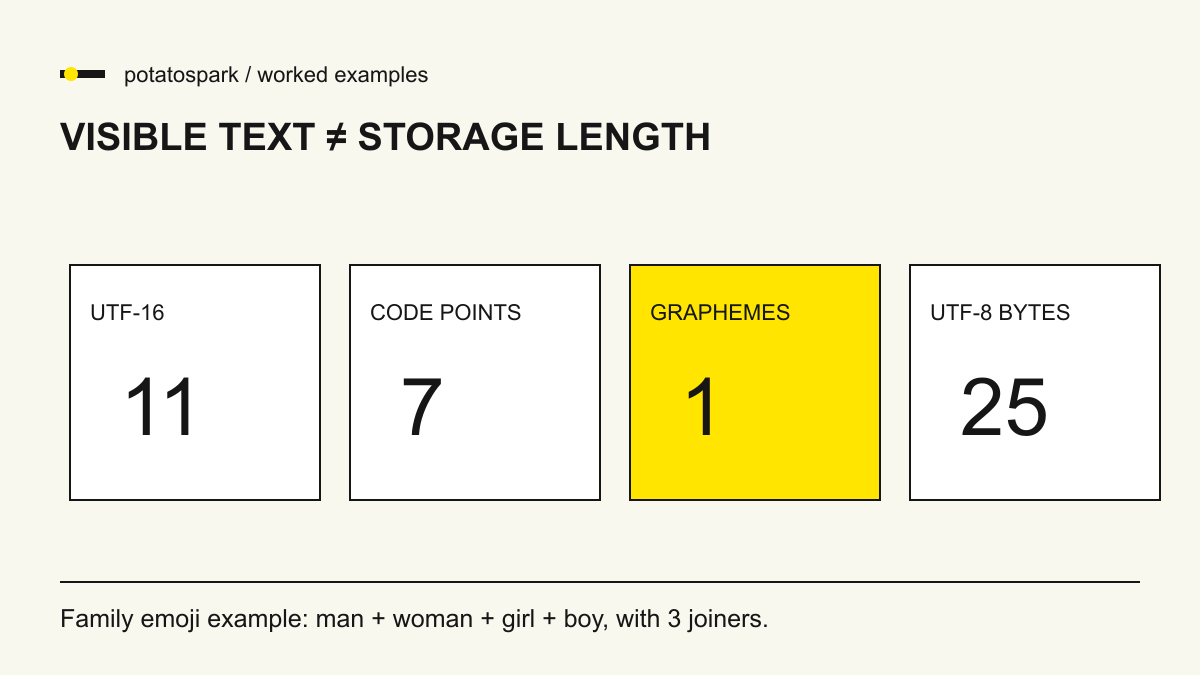Image resolution: width=1200 pixels, height=675 pixels.
Task: Select the UTF-16 label
Action: pyautogui.click(x=127, y=313)
